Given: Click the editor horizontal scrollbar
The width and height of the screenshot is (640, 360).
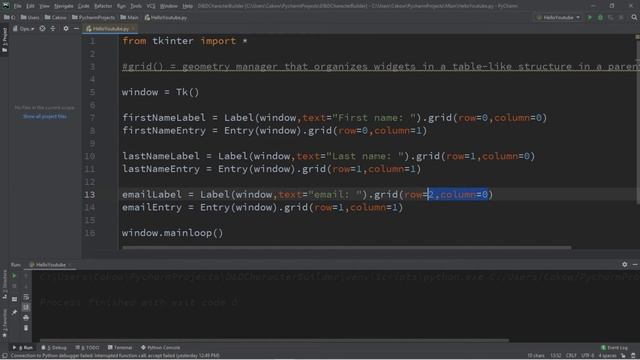Looking at the screenshot, I should (x=347, y=247).
